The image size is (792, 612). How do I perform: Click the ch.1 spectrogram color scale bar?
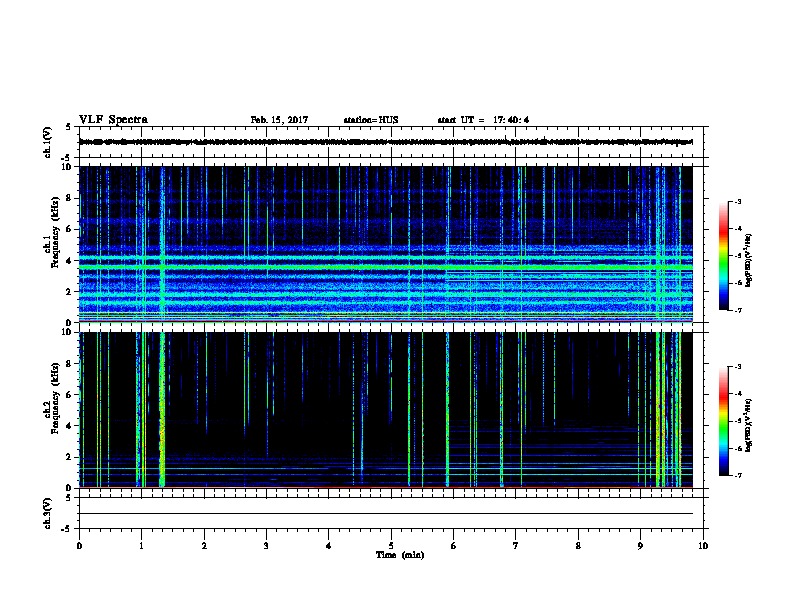[723, 256]
